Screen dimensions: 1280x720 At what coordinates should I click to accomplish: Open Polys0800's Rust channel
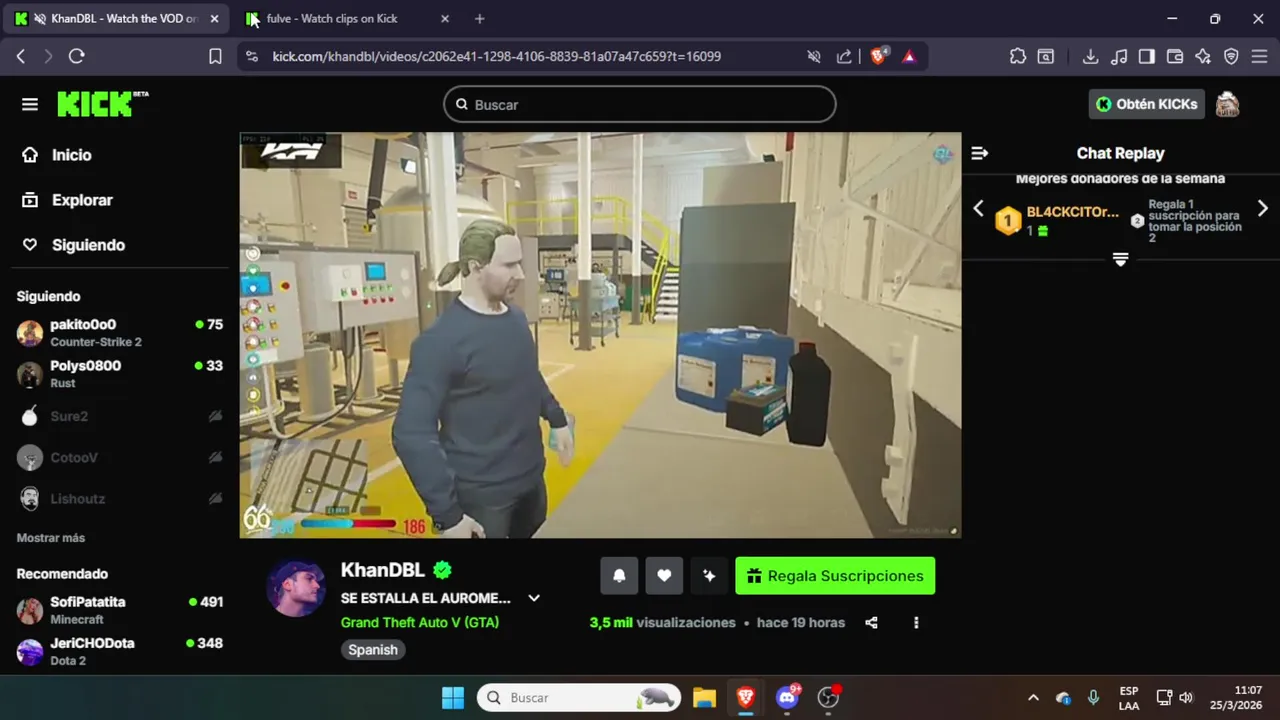pyautogui.click(x=120, y=374)
